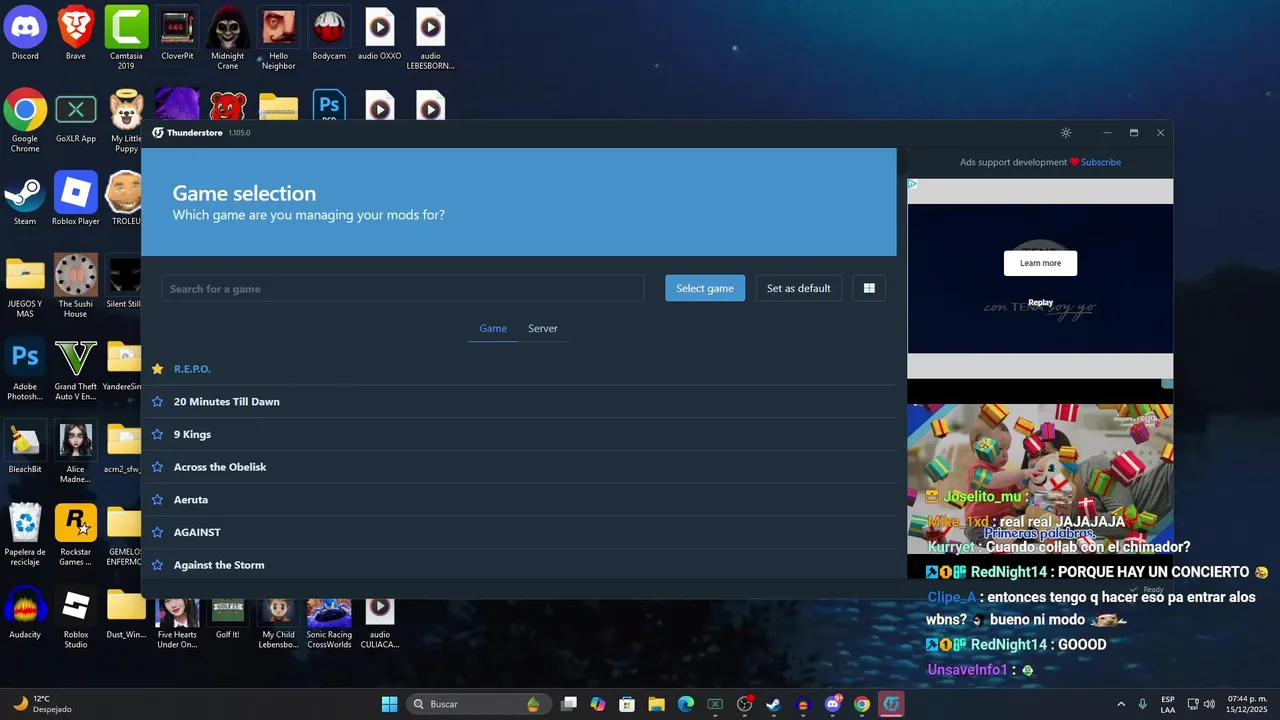Open Discord desktop shortcut

[x=25, y=33]
